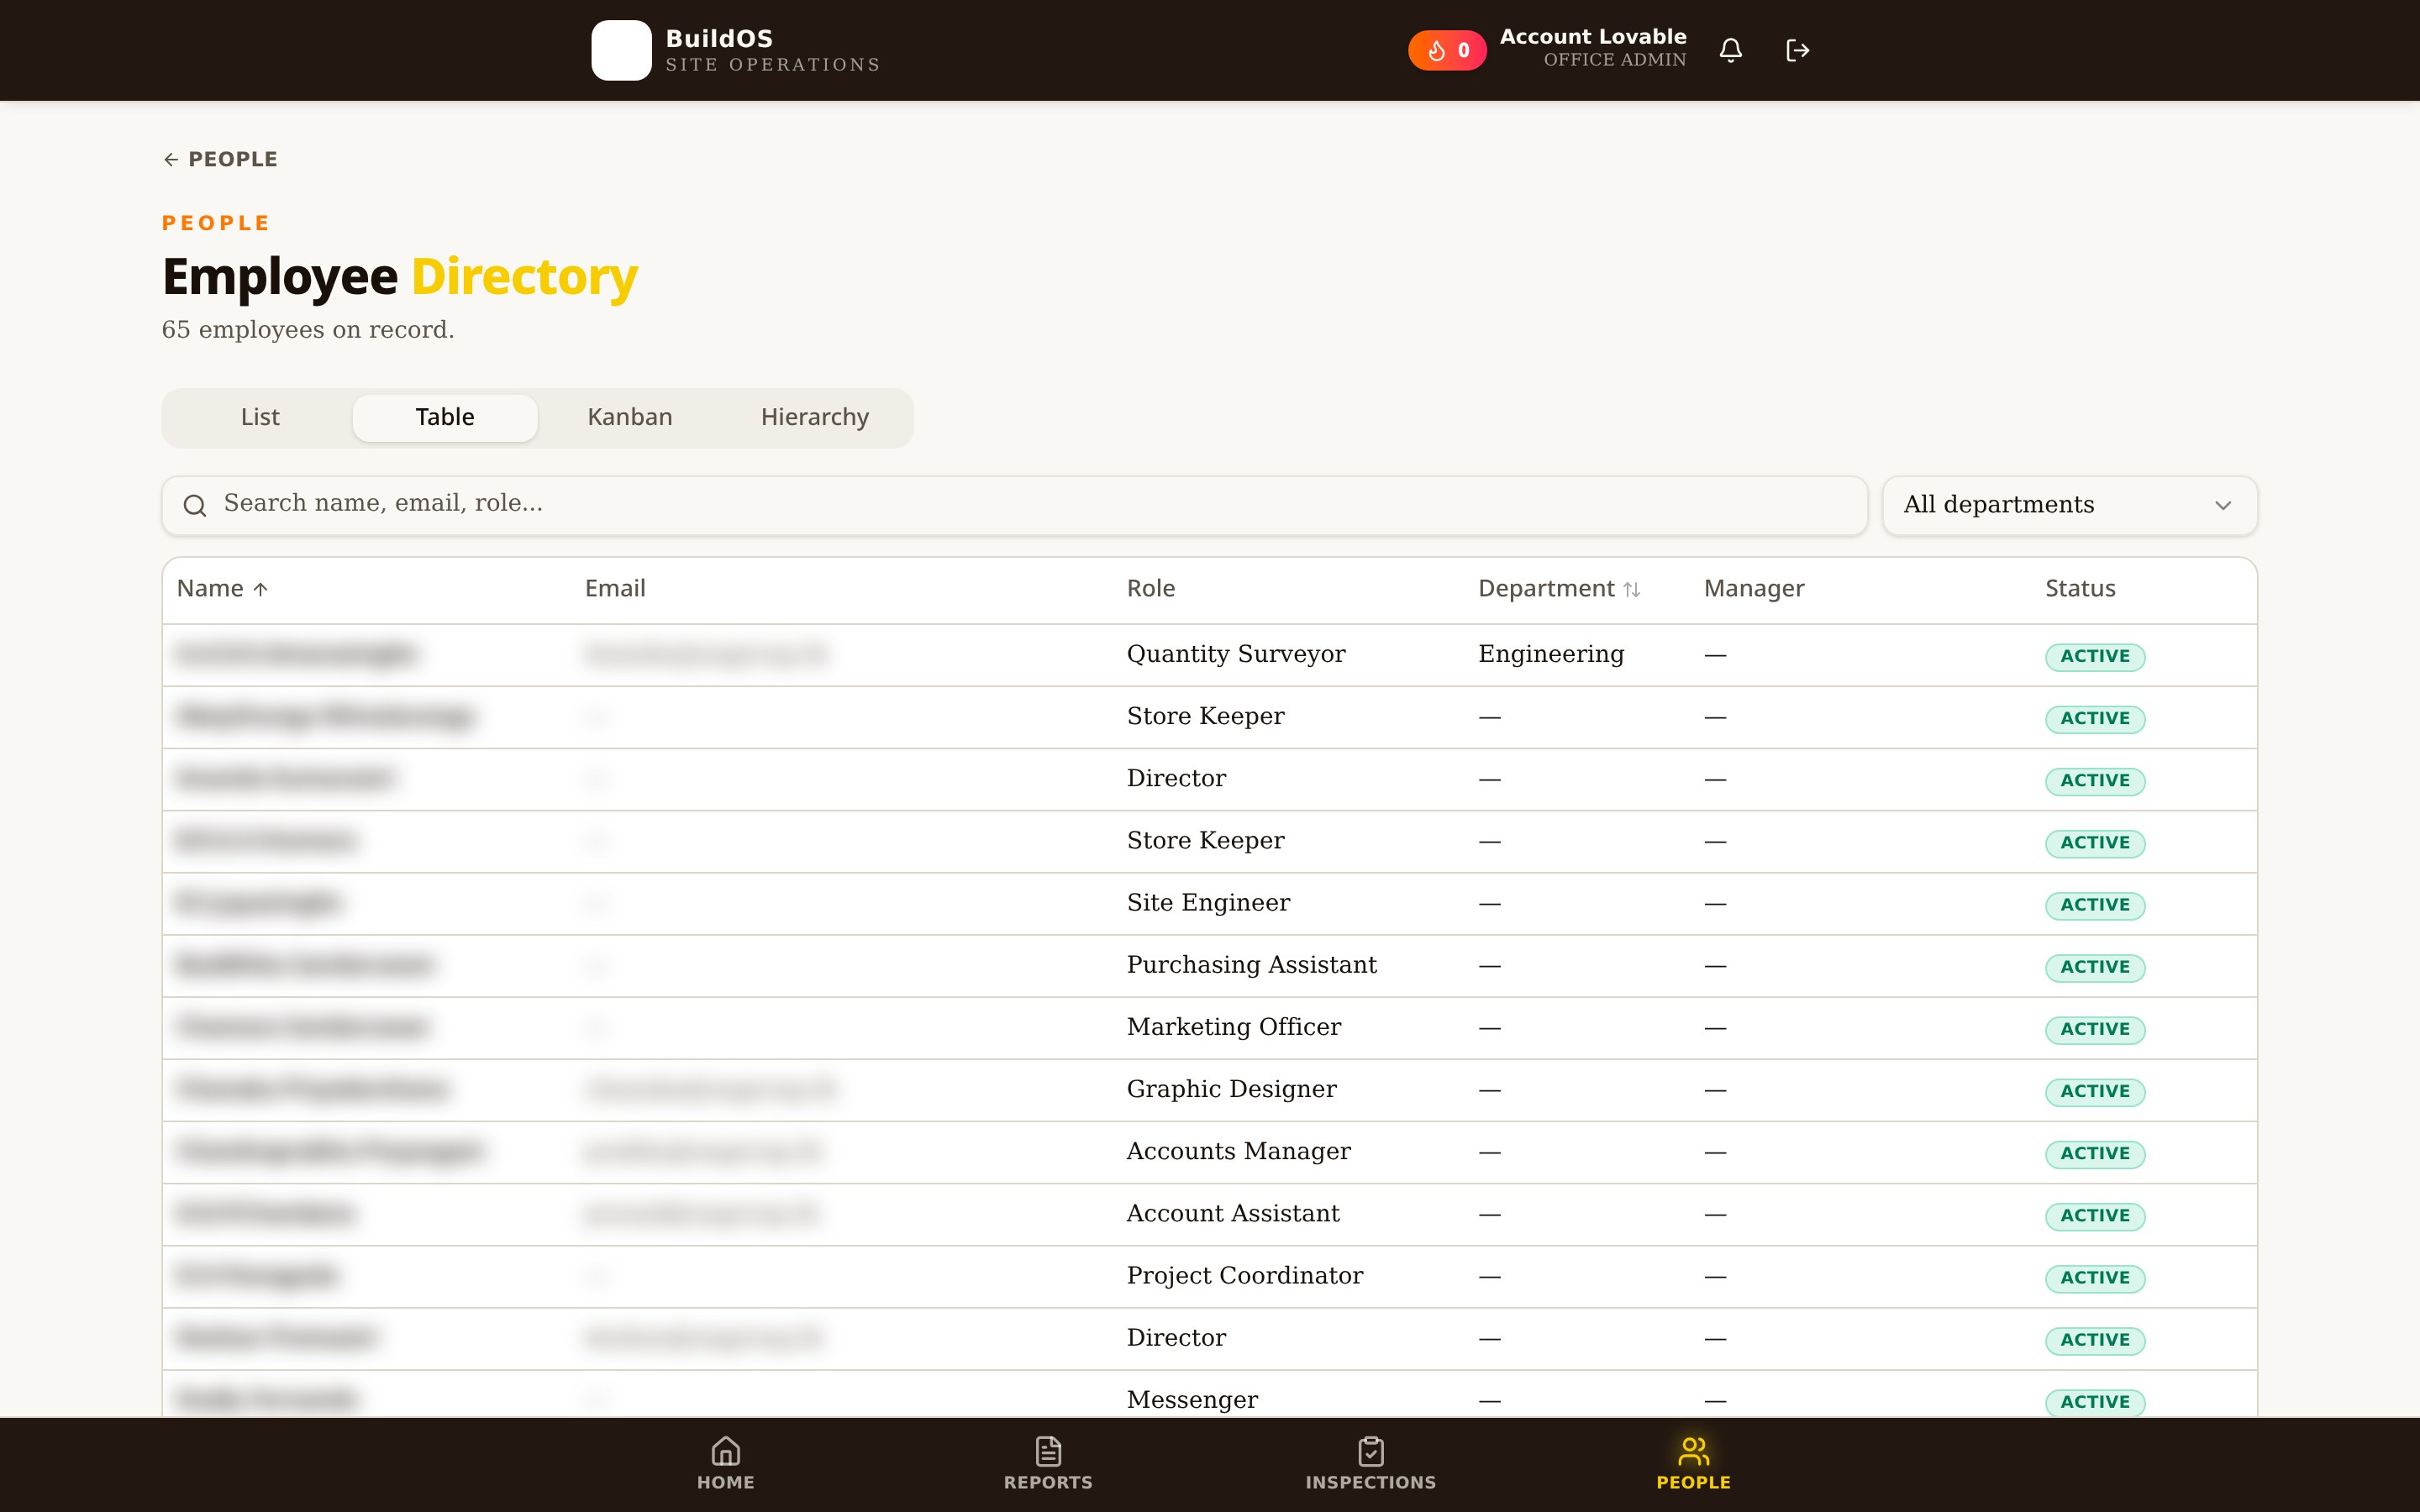2420x1512 pixels.
Task: Click the Accounts Manager role cell
Action: 1239,1151
